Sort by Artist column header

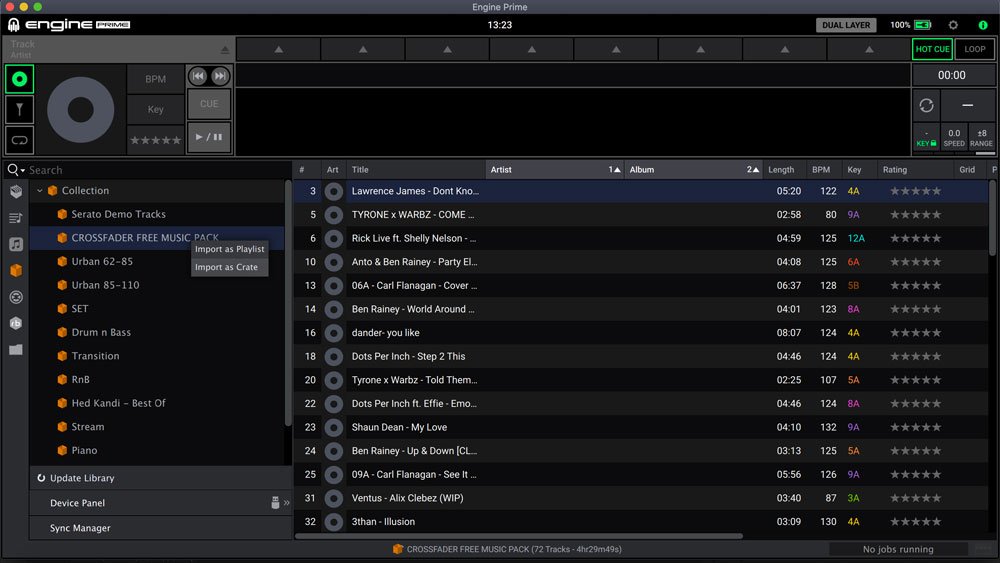click(x=554, y=170)
